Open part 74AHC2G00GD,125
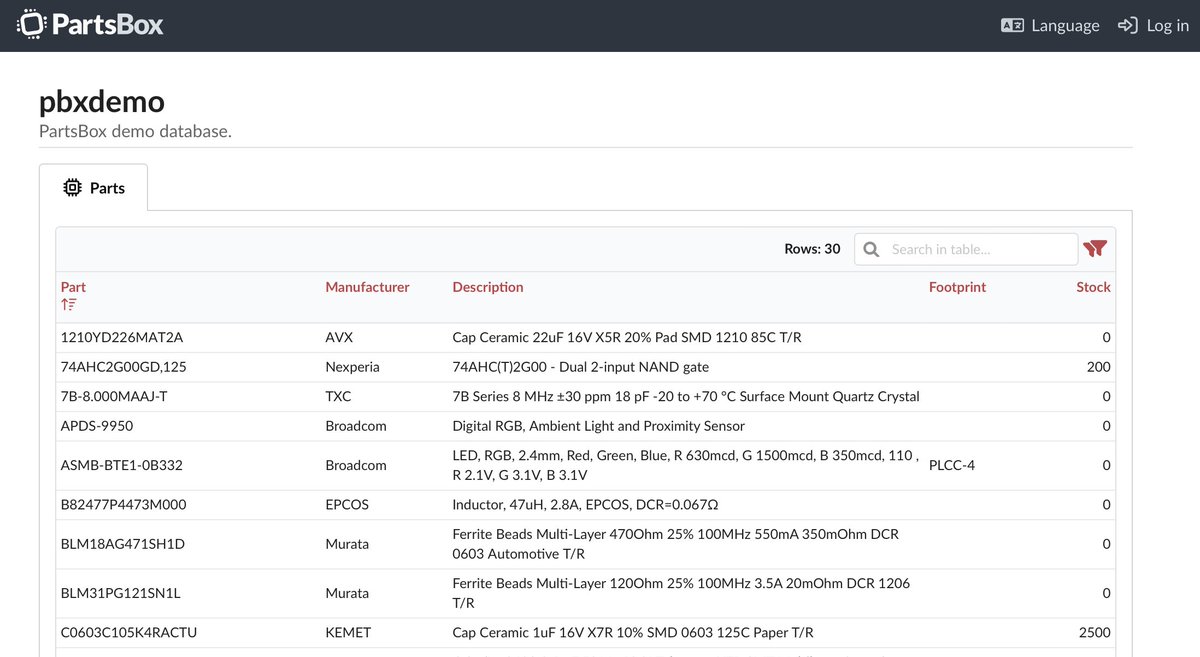Image resolution: width=1200 pixels, height=657 pixels. [123, 367]
